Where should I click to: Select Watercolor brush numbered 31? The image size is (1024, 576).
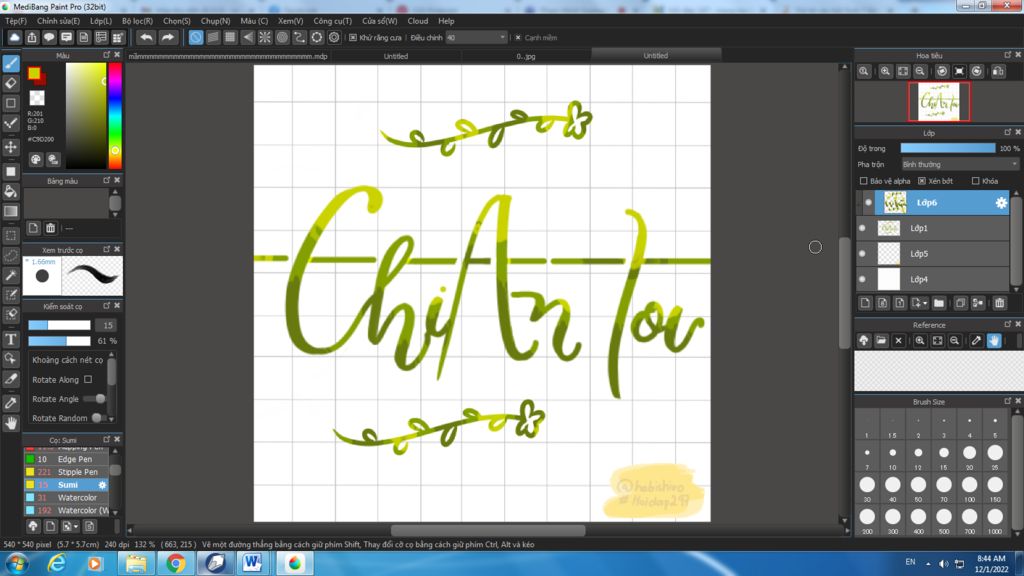coord(66,498)
